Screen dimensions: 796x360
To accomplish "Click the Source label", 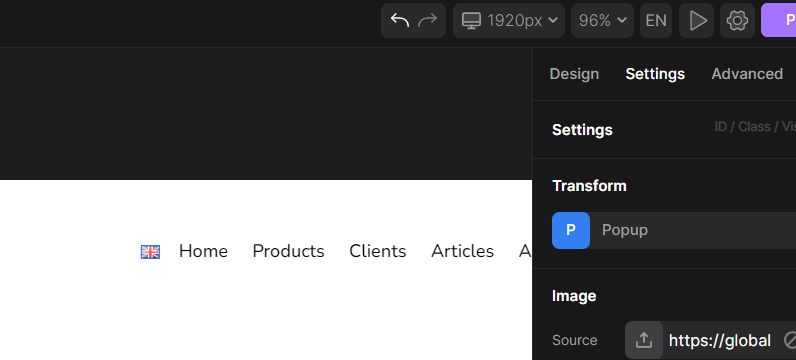I will click(x=574, y=340).
